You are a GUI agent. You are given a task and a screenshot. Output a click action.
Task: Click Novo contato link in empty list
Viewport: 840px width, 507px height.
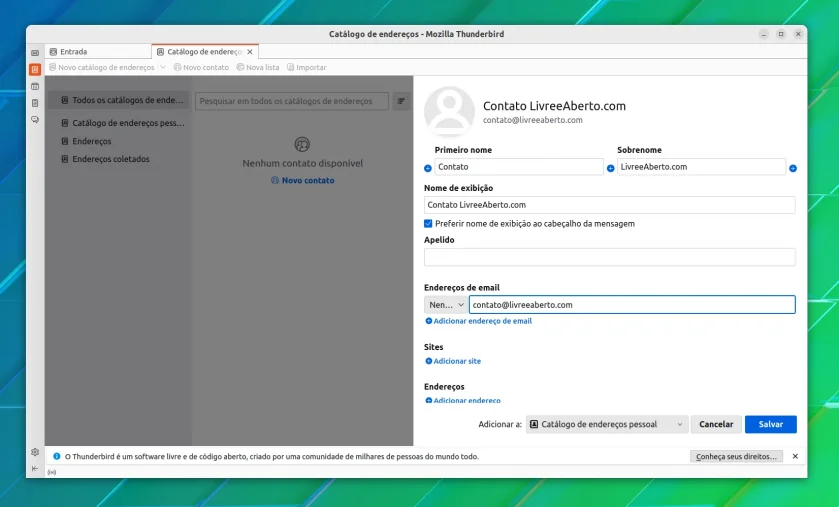(303, 181)
